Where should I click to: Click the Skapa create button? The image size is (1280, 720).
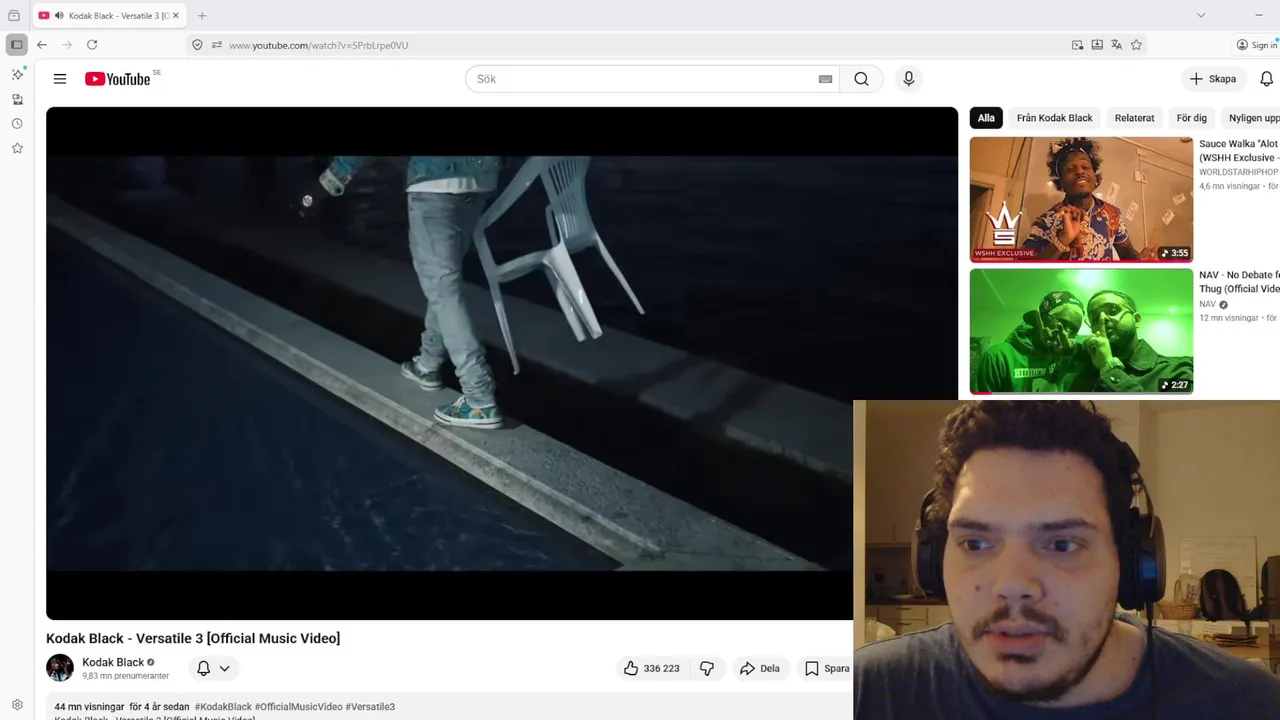(1213, 79)
